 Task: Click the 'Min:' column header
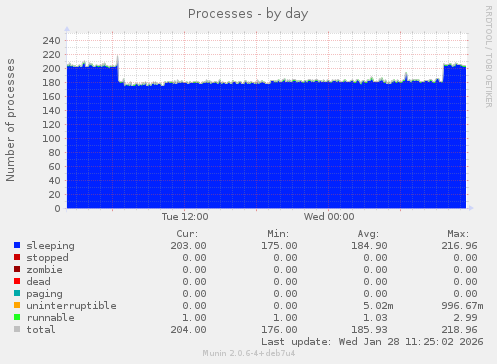[278, 234]
